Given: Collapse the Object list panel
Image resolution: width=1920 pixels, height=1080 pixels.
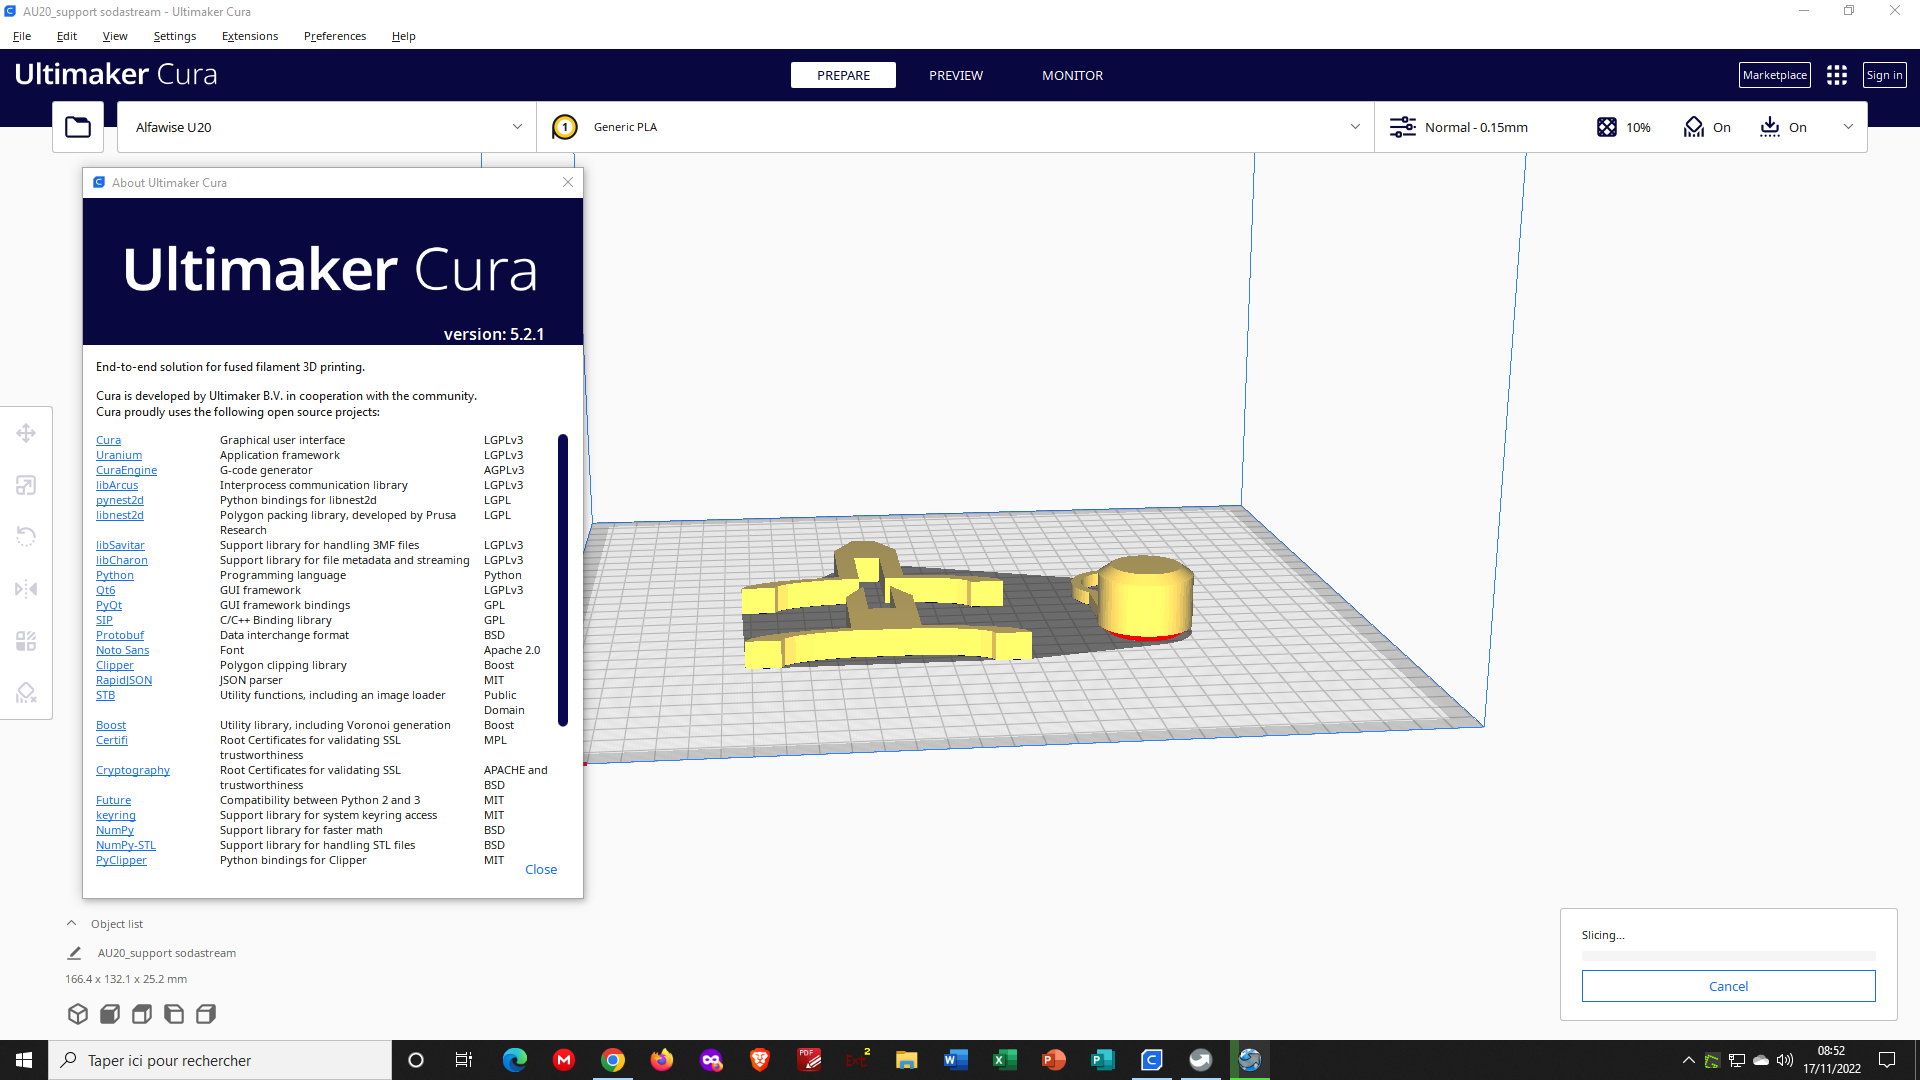Looking at the screenshot, I should [71, 922].
